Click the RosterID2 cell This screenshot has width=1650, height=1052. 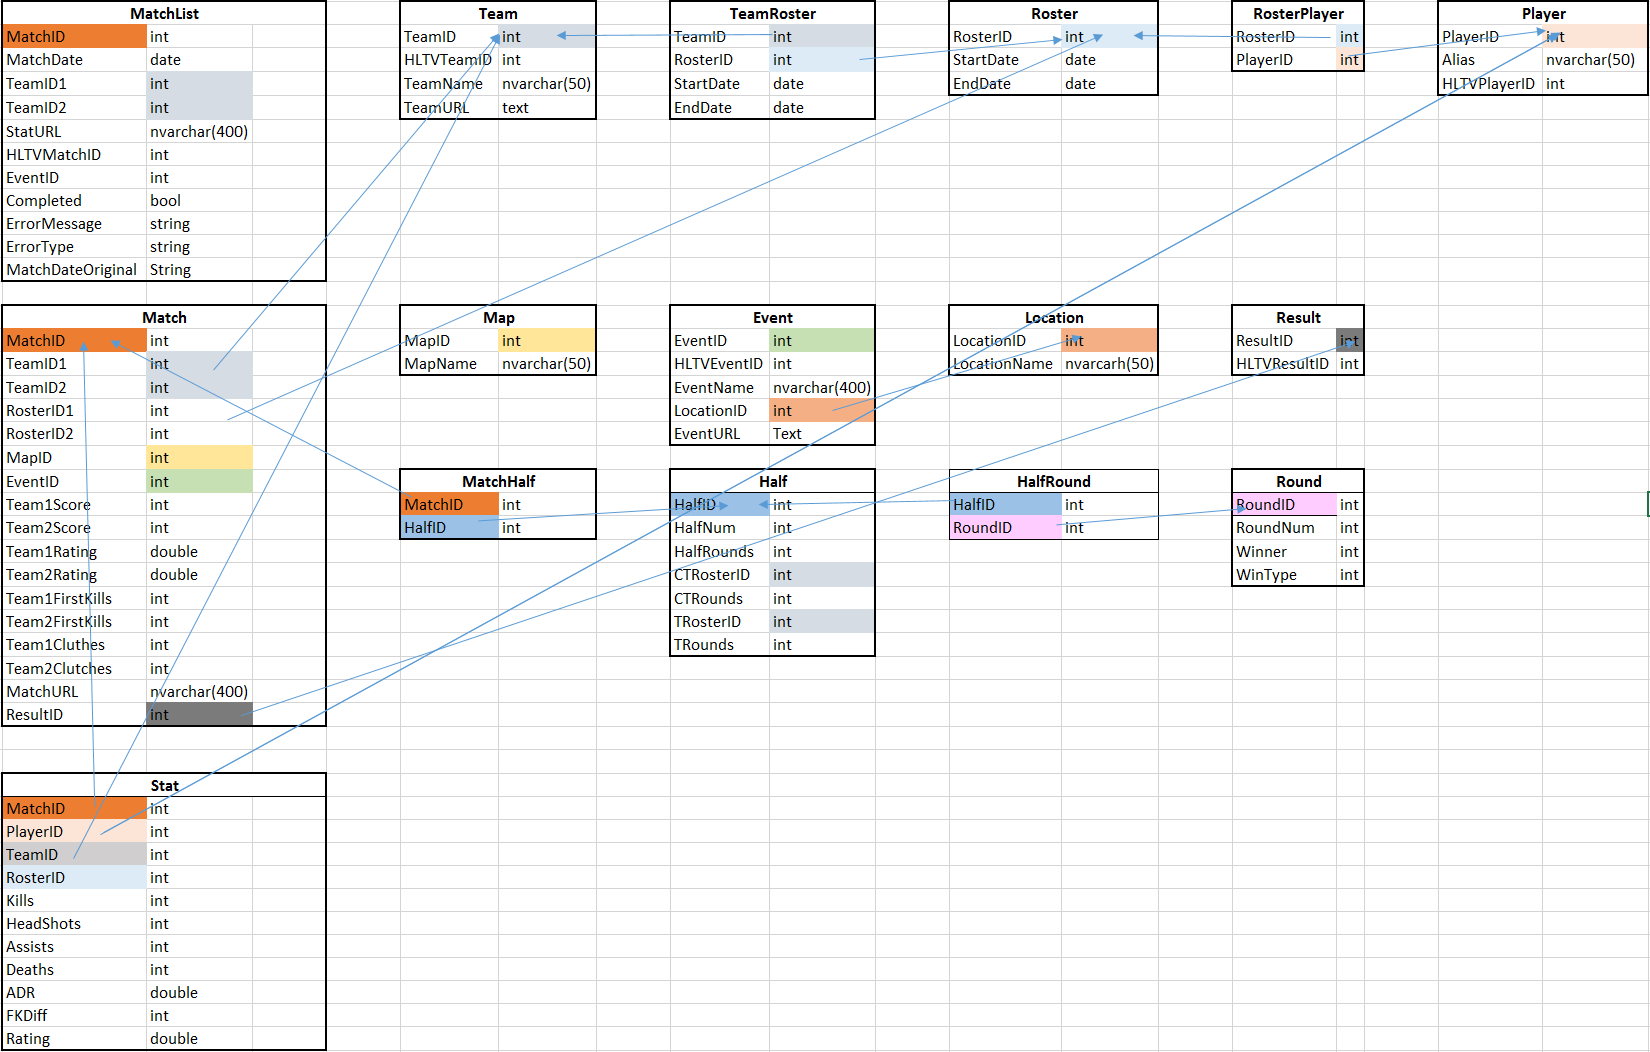click(x=75, y=434)
